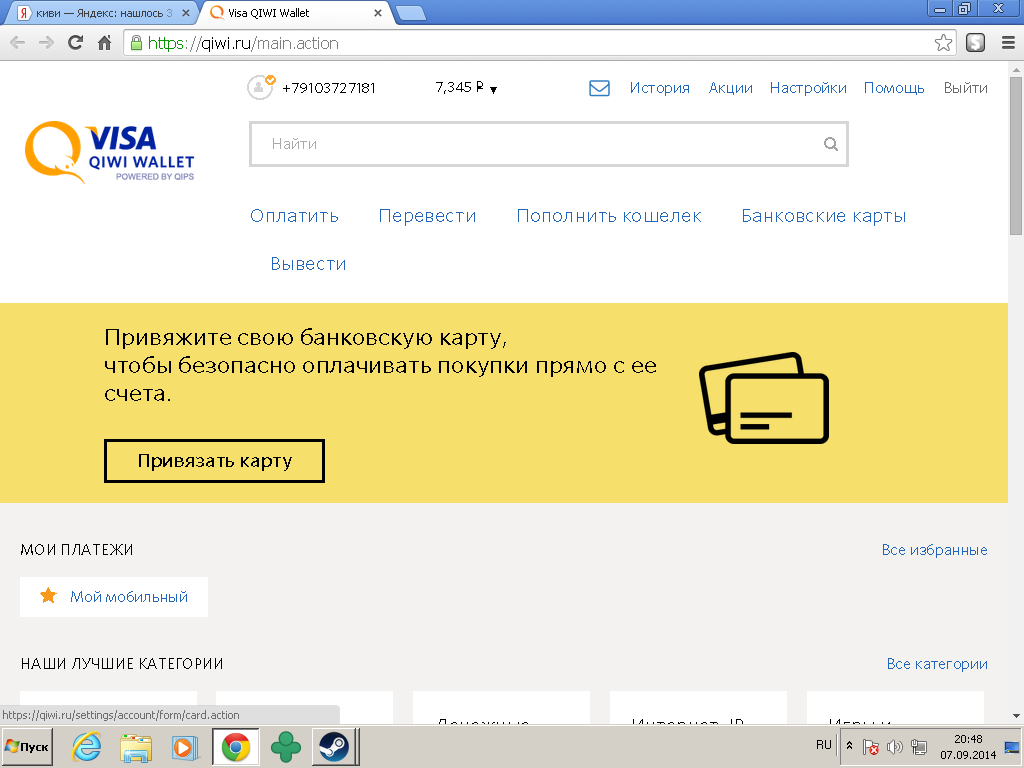
Task: Click the browser extension icon beside the star
Action: click(x=975, y=43)
